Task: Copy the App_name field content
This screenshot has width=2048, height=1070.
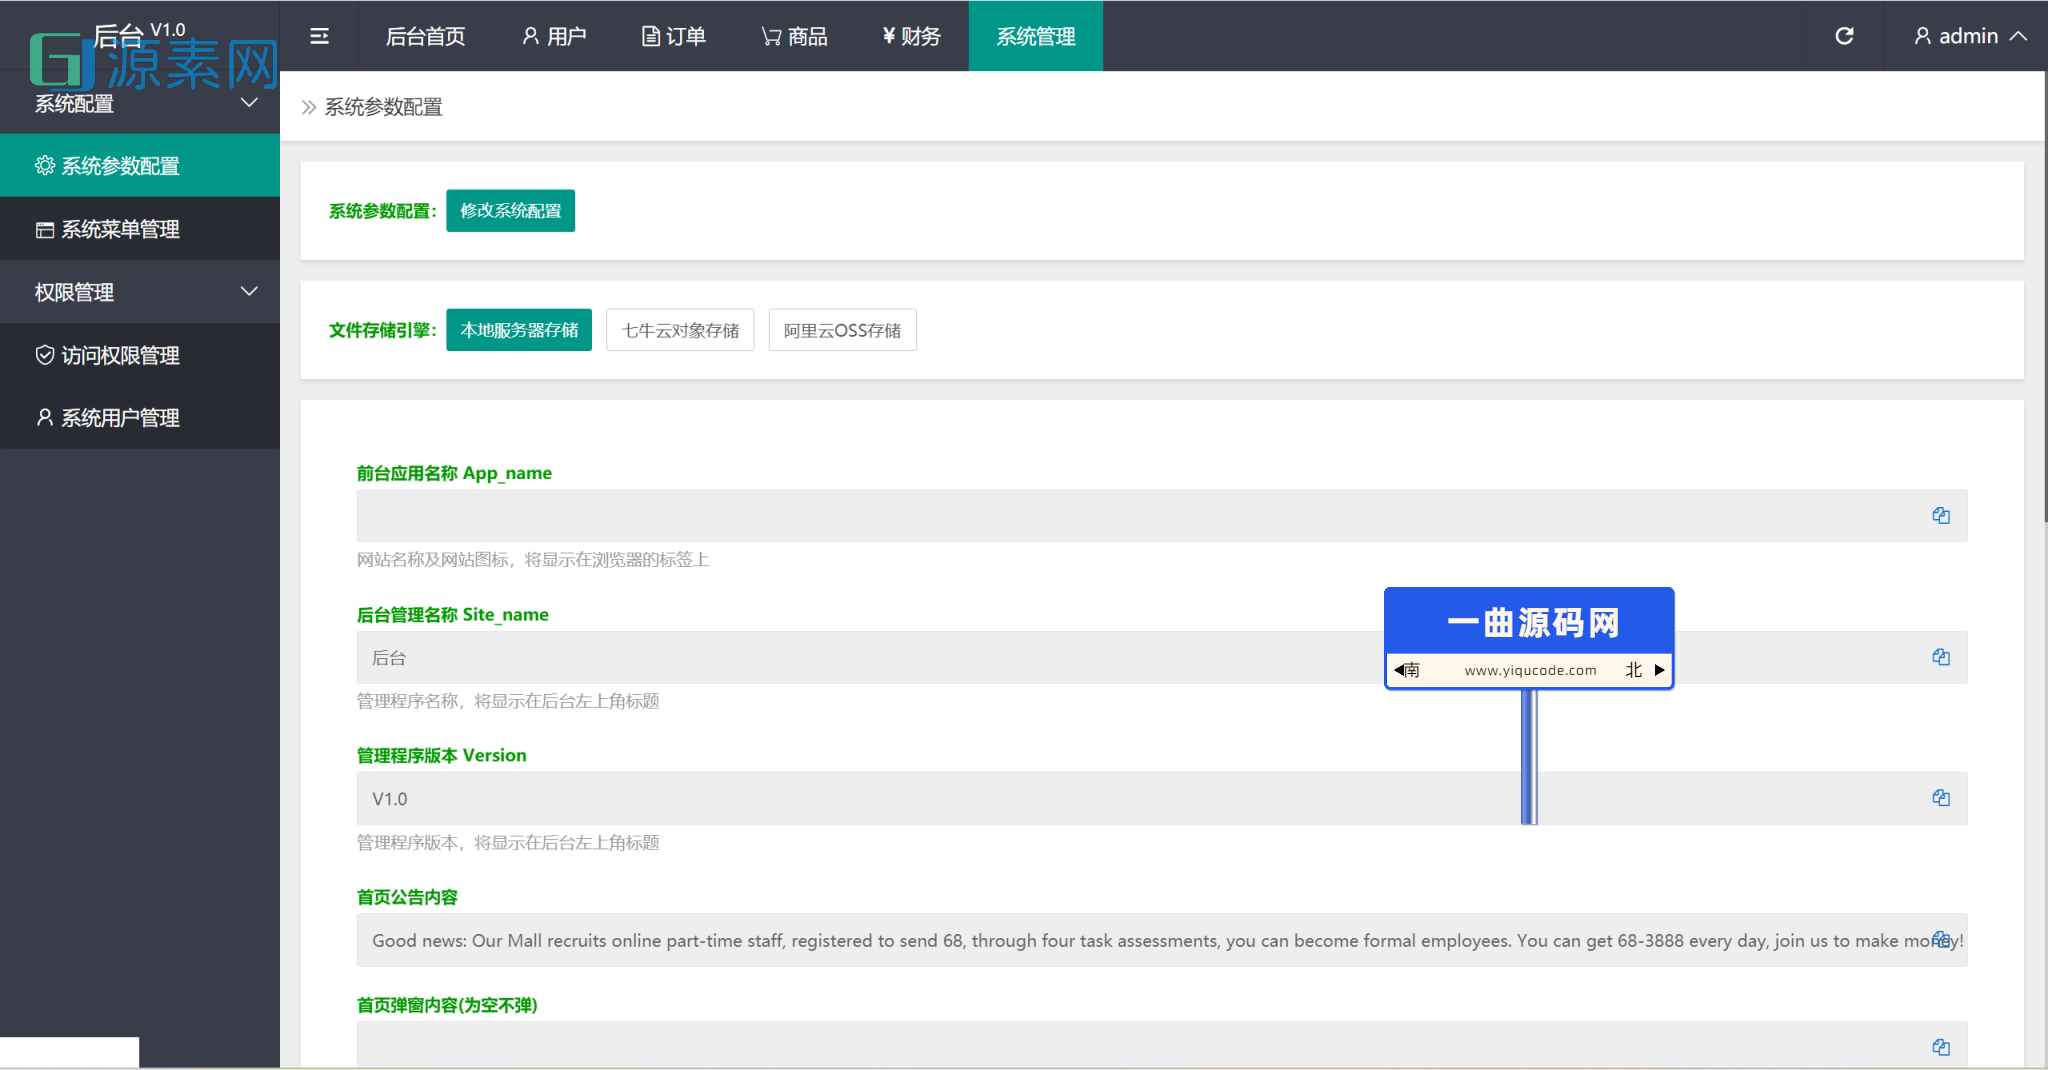Action: [1941, 515]
